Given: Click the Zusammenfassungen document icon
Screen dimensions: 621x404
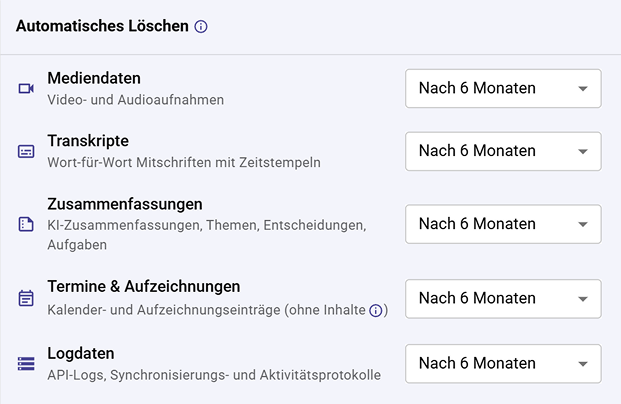Looking at the screenshot, I should (26, 224).
